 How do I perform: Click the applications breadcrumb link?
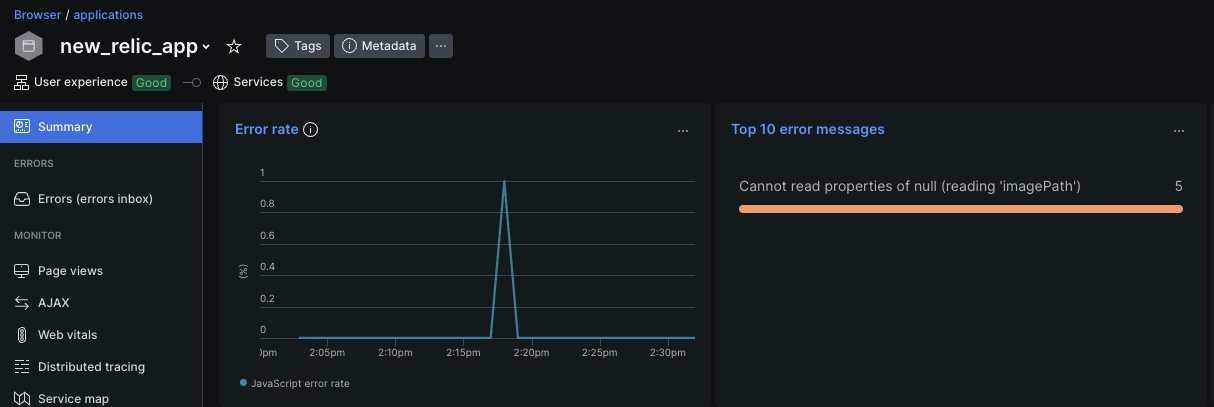pyautogui.click(x=108, y=15)
